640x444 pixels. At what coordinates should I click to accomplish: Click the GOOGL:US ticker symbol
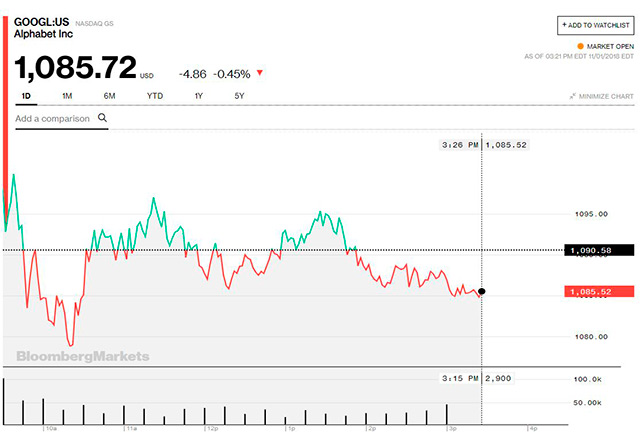coord(42,22)
